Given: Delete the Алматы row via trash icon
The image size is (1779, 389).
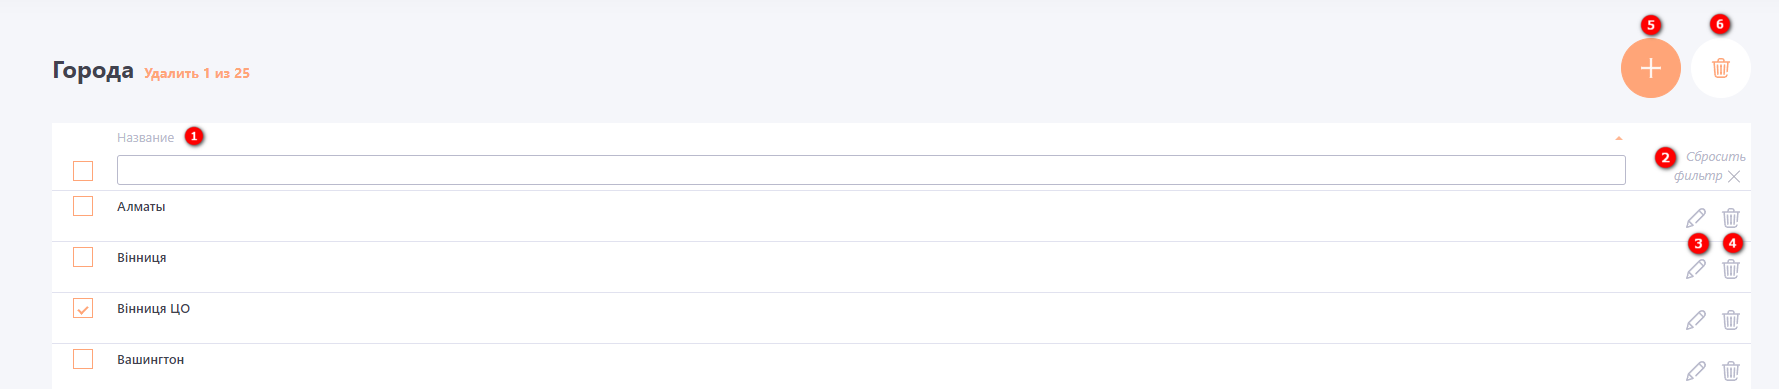Looking at the screenshot, I should coord(1731,217).
